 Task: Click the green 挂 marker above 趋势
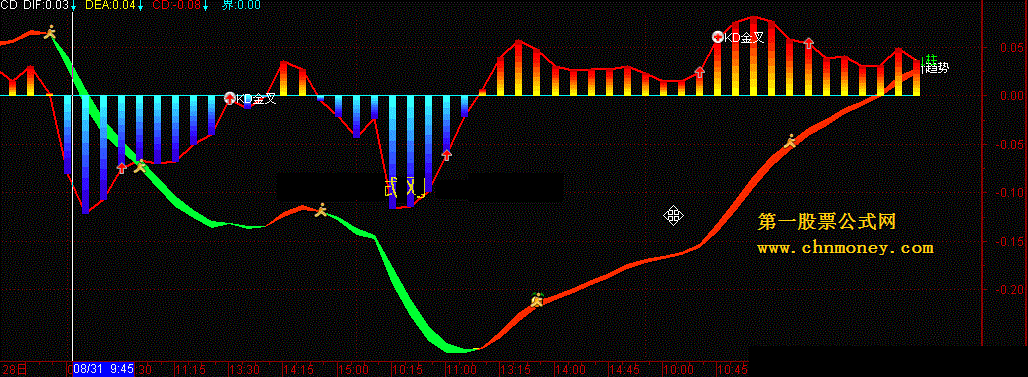click(931, 59)
